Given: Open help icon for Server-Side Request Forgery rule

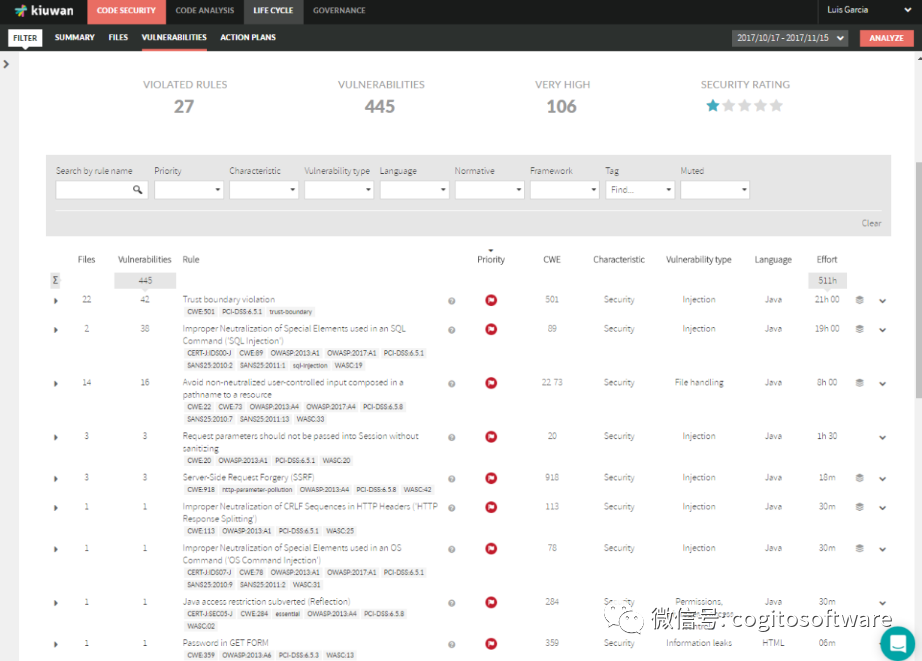Looking at the screenshot, I should (452, 479).
